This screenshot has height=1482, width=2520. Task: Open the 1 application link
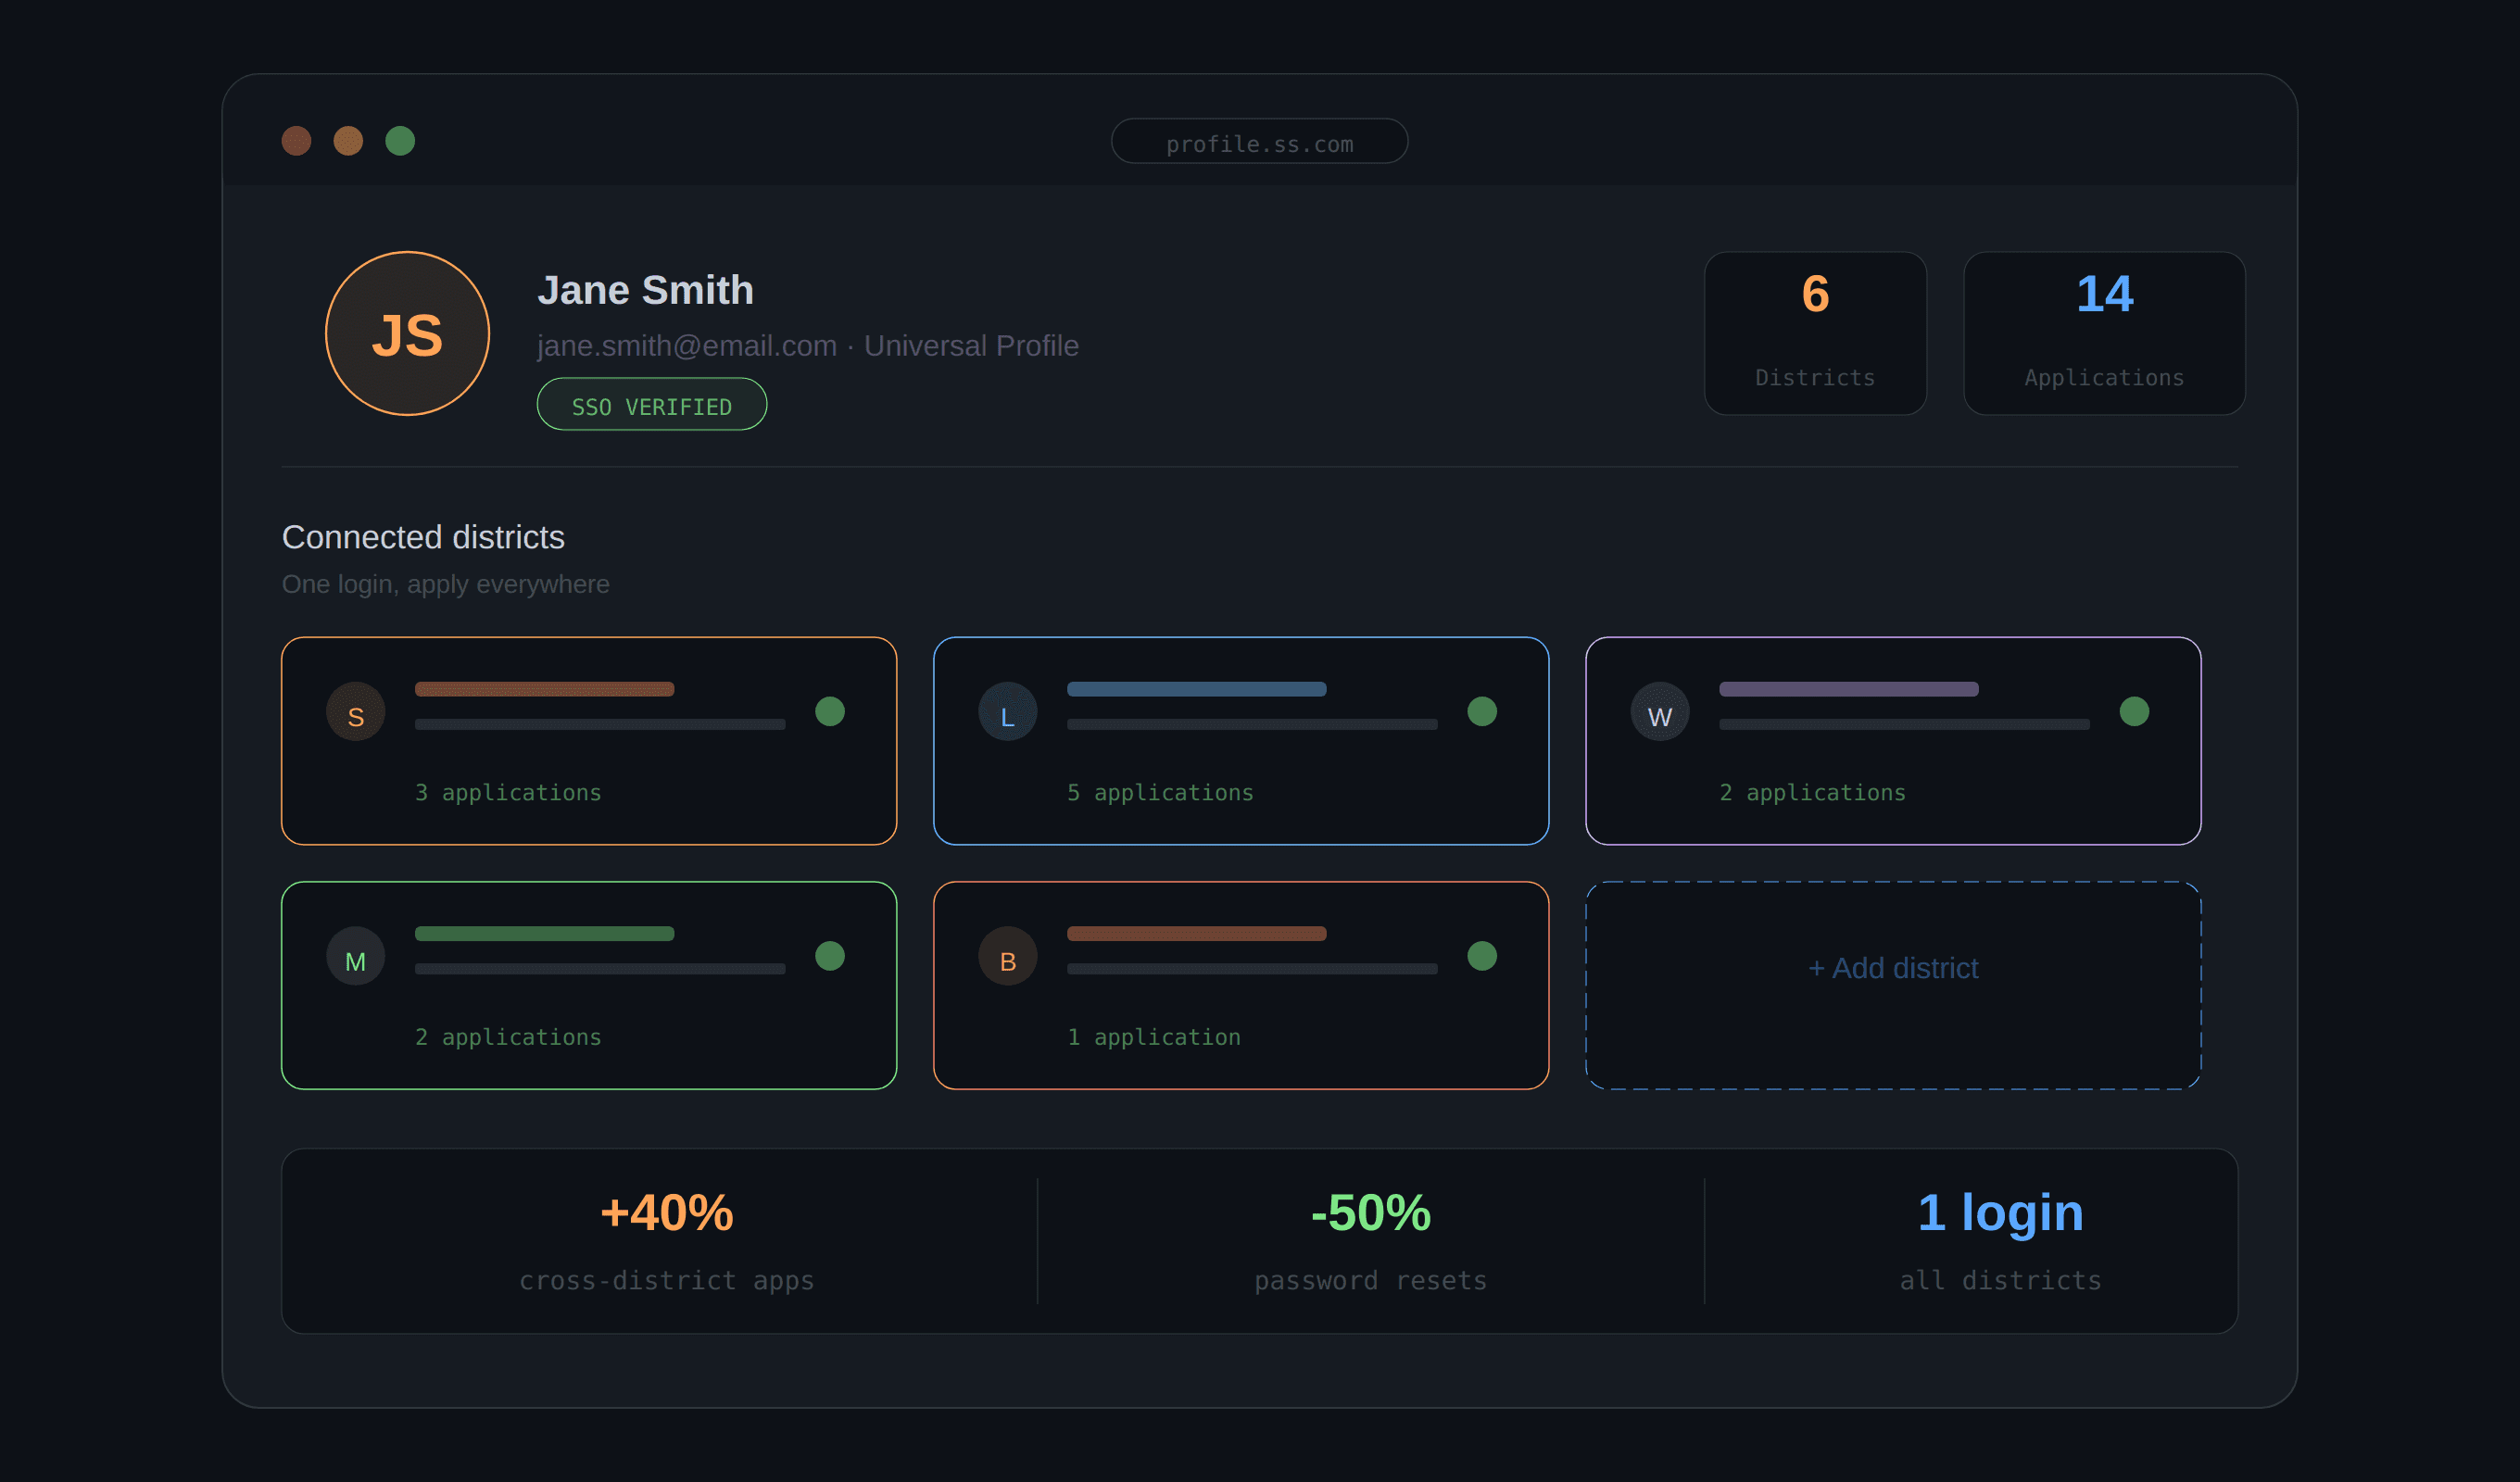click(x=1153, y=1037)
